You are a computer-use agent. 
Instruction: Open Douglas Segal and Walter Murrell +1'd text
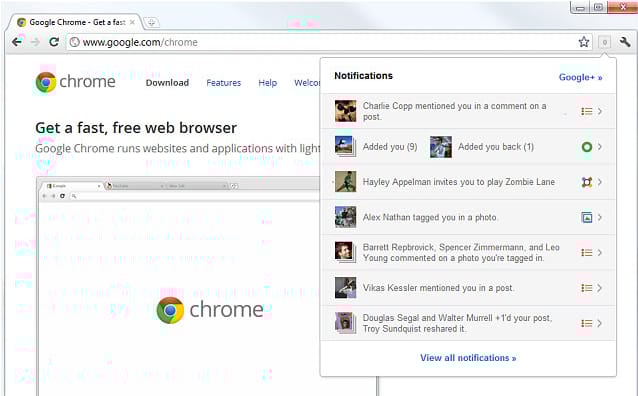click(457, 323)
